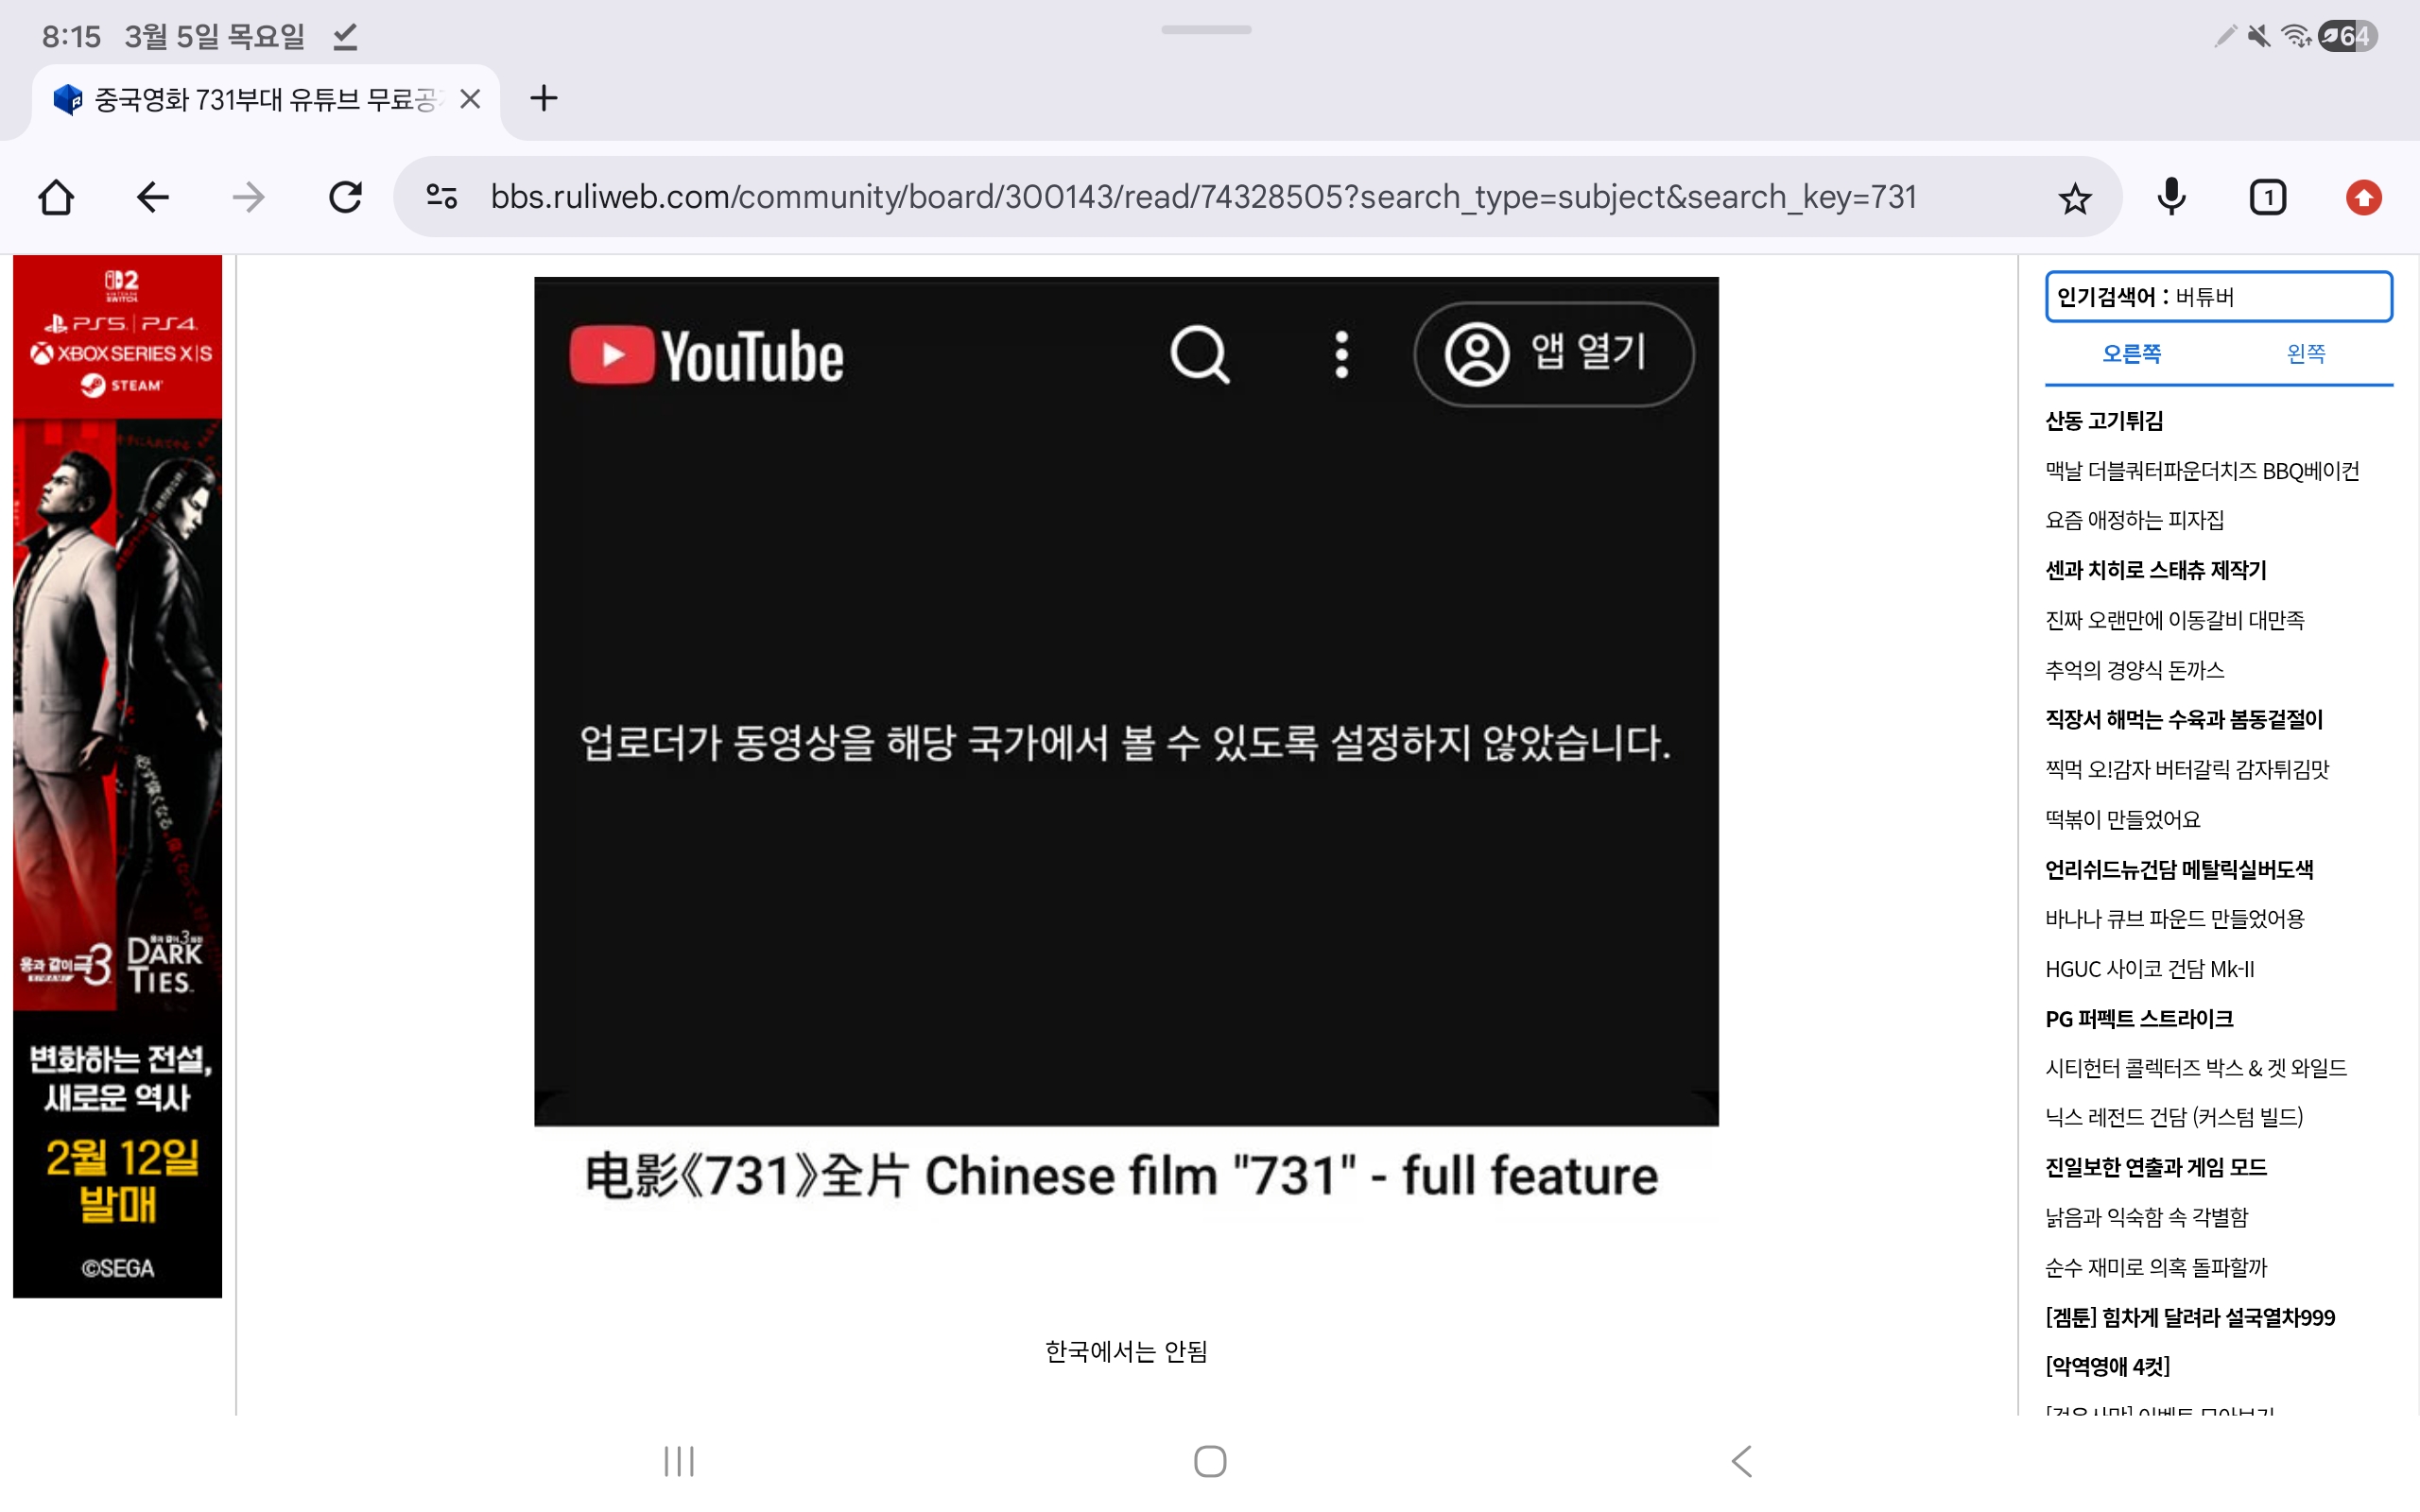
Task: Open the HGUC 사이코 건담 Mk-II link
Action: point(2149,968)
